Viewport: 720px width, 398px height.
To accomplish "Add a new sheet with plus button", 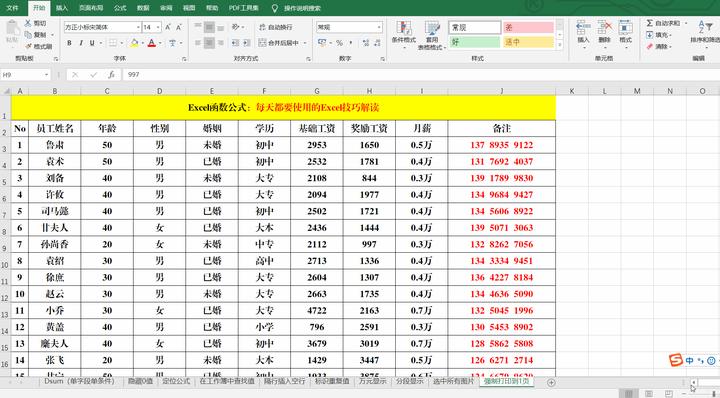I will click(551, 382).
